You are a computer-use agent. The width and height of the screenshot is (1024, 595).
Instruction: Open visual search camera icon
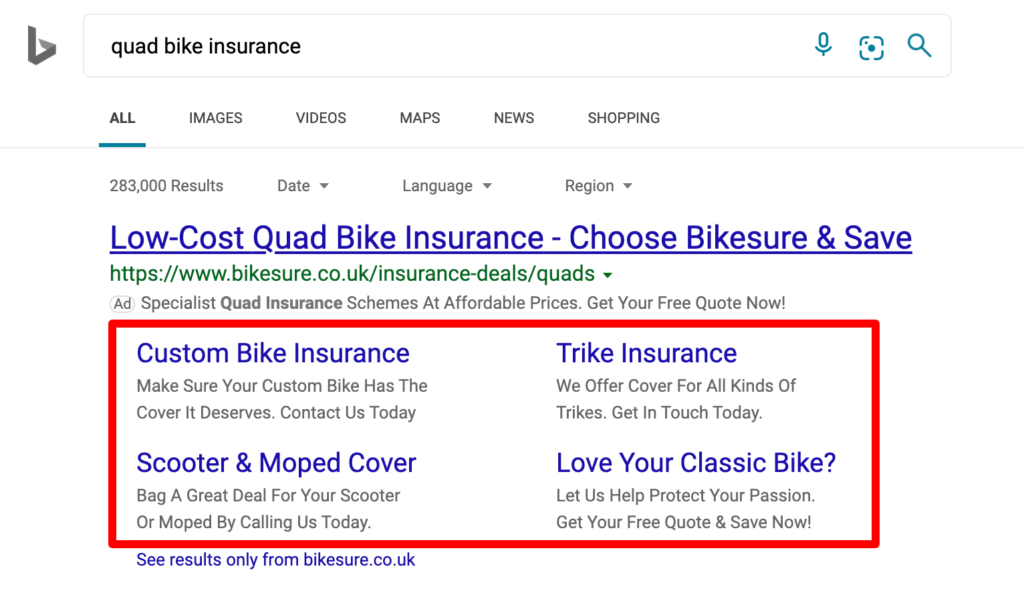871,46
